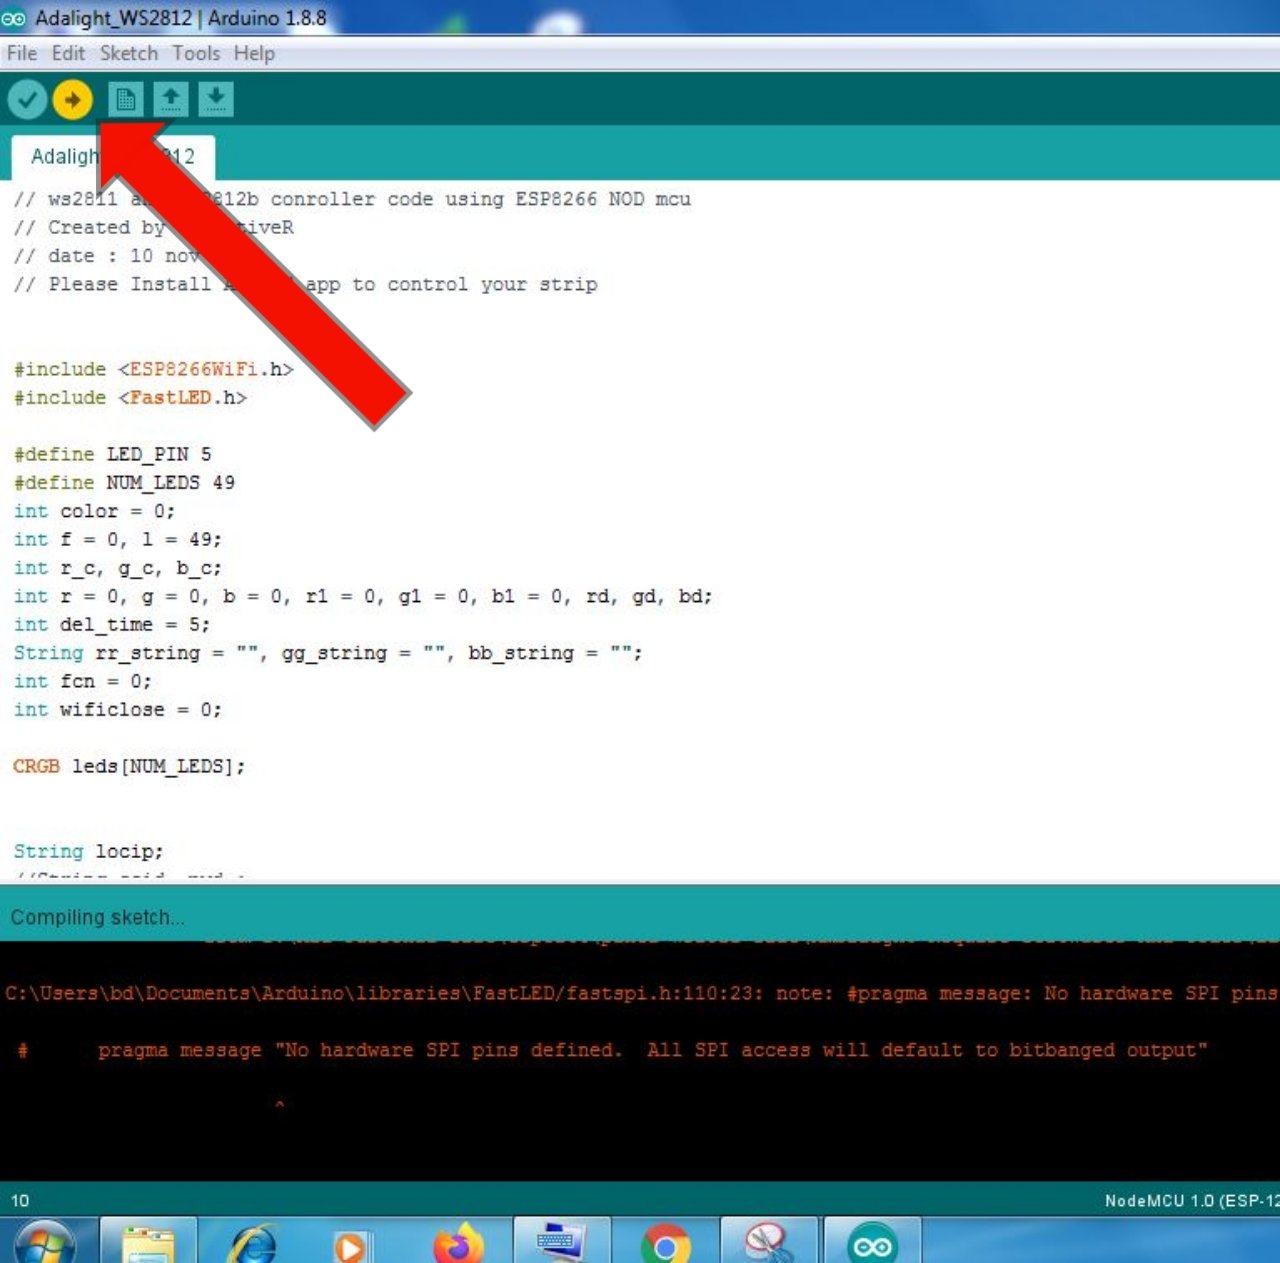This screenshot has height=1263, width=1280.
Task: Click the line '#include <ESP8266WiFi.h>'
Action: pyautogui.click(x=154, y=369)
